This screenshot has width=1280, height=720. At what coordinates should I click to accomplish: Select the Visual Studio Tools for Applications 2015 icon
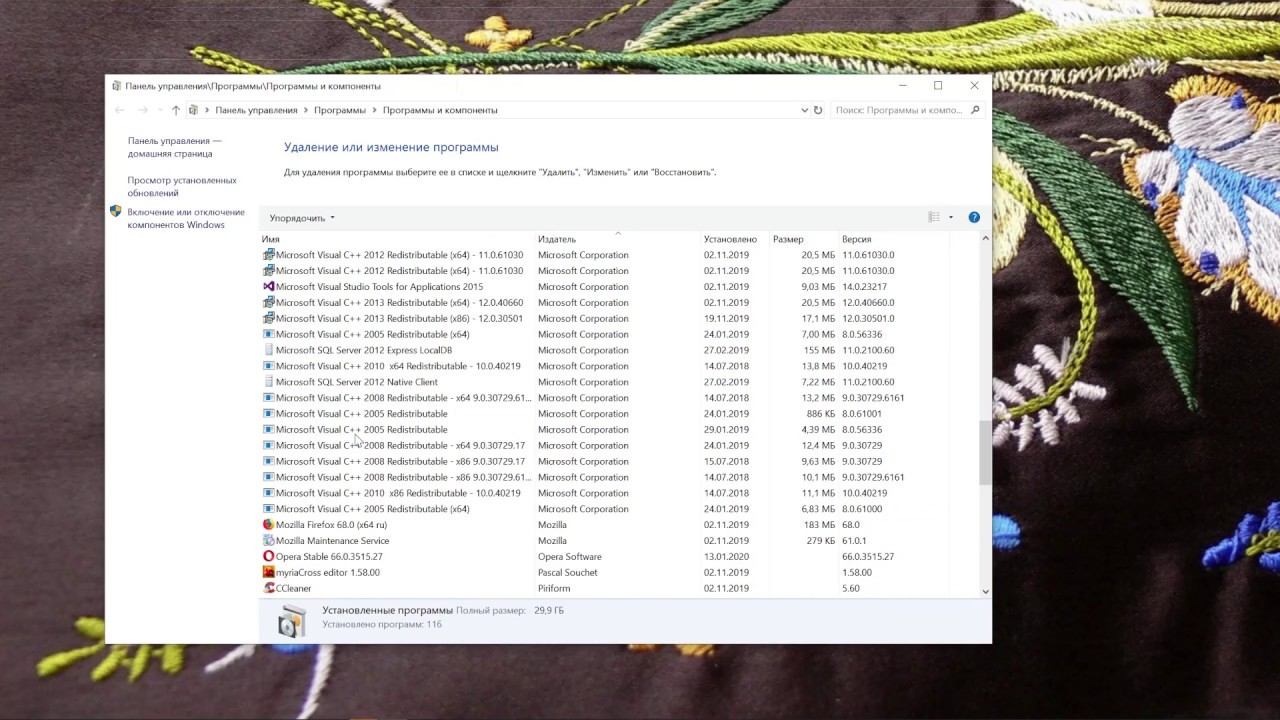pyautogui.click(x=268, y=287)
